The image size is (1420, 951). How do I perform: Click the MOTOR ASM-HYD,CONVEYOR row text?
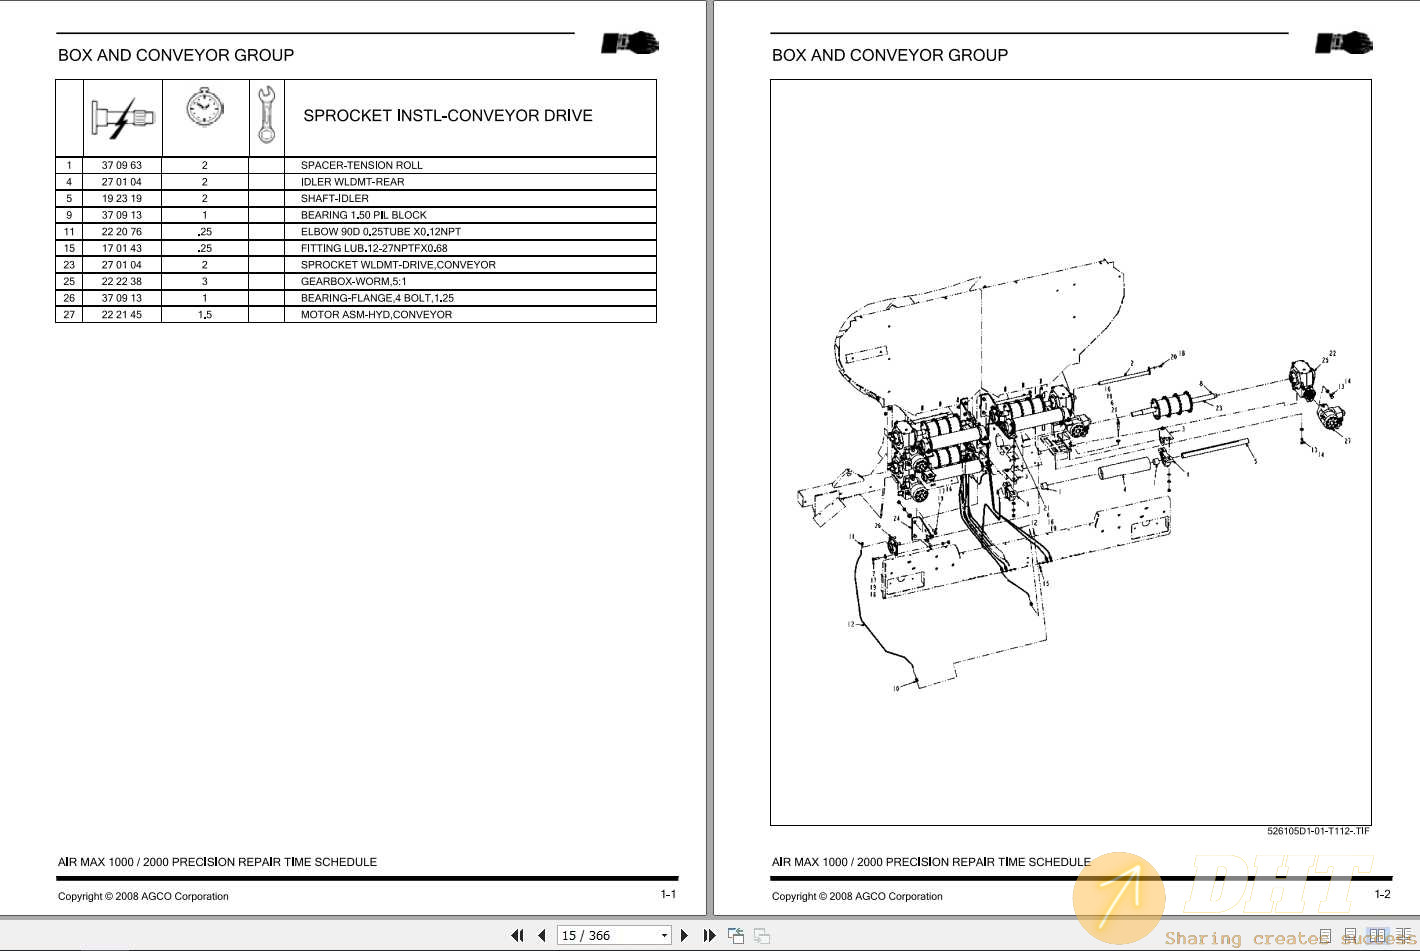coord(376,314)
